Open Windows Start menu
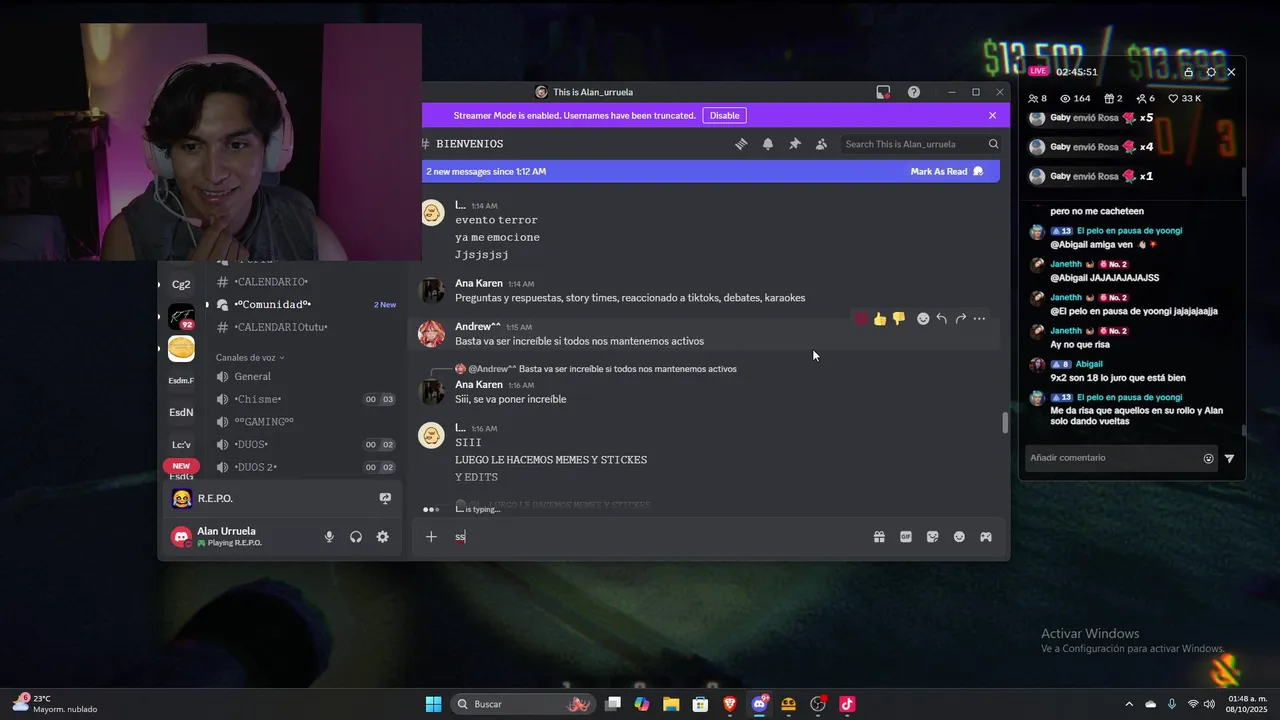1280x720 pixels. 433,704
